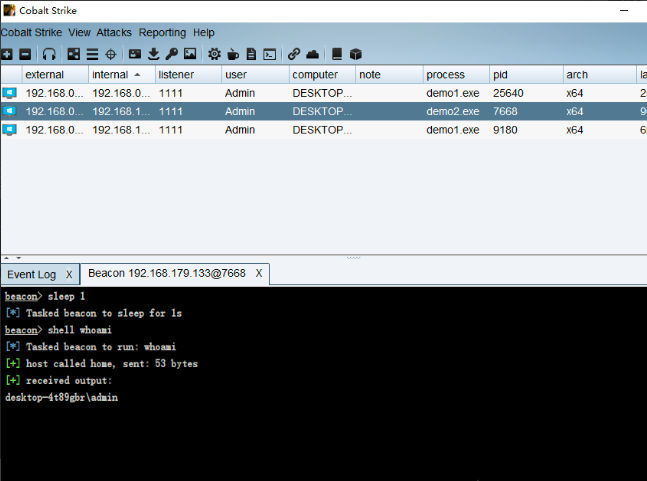
Task: Click the beacon icon of the pid 7668 row
Action: pos(9,111)
